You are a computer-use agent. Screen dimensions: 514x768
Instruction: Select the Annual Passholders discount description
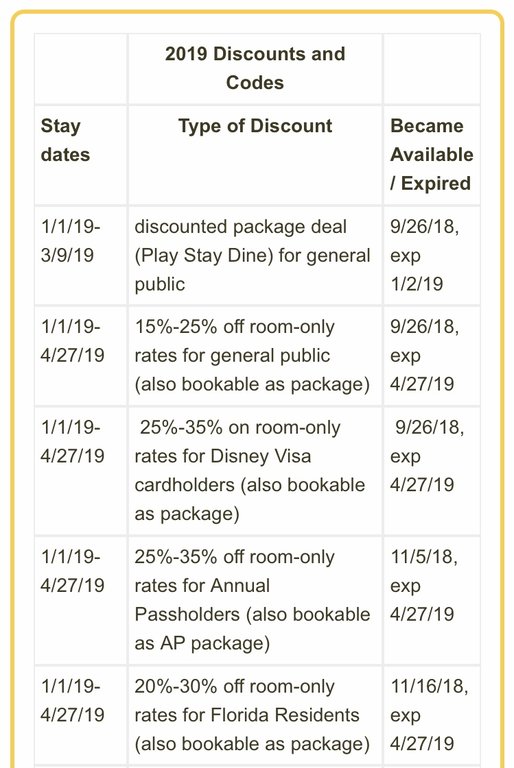[252, 600]
